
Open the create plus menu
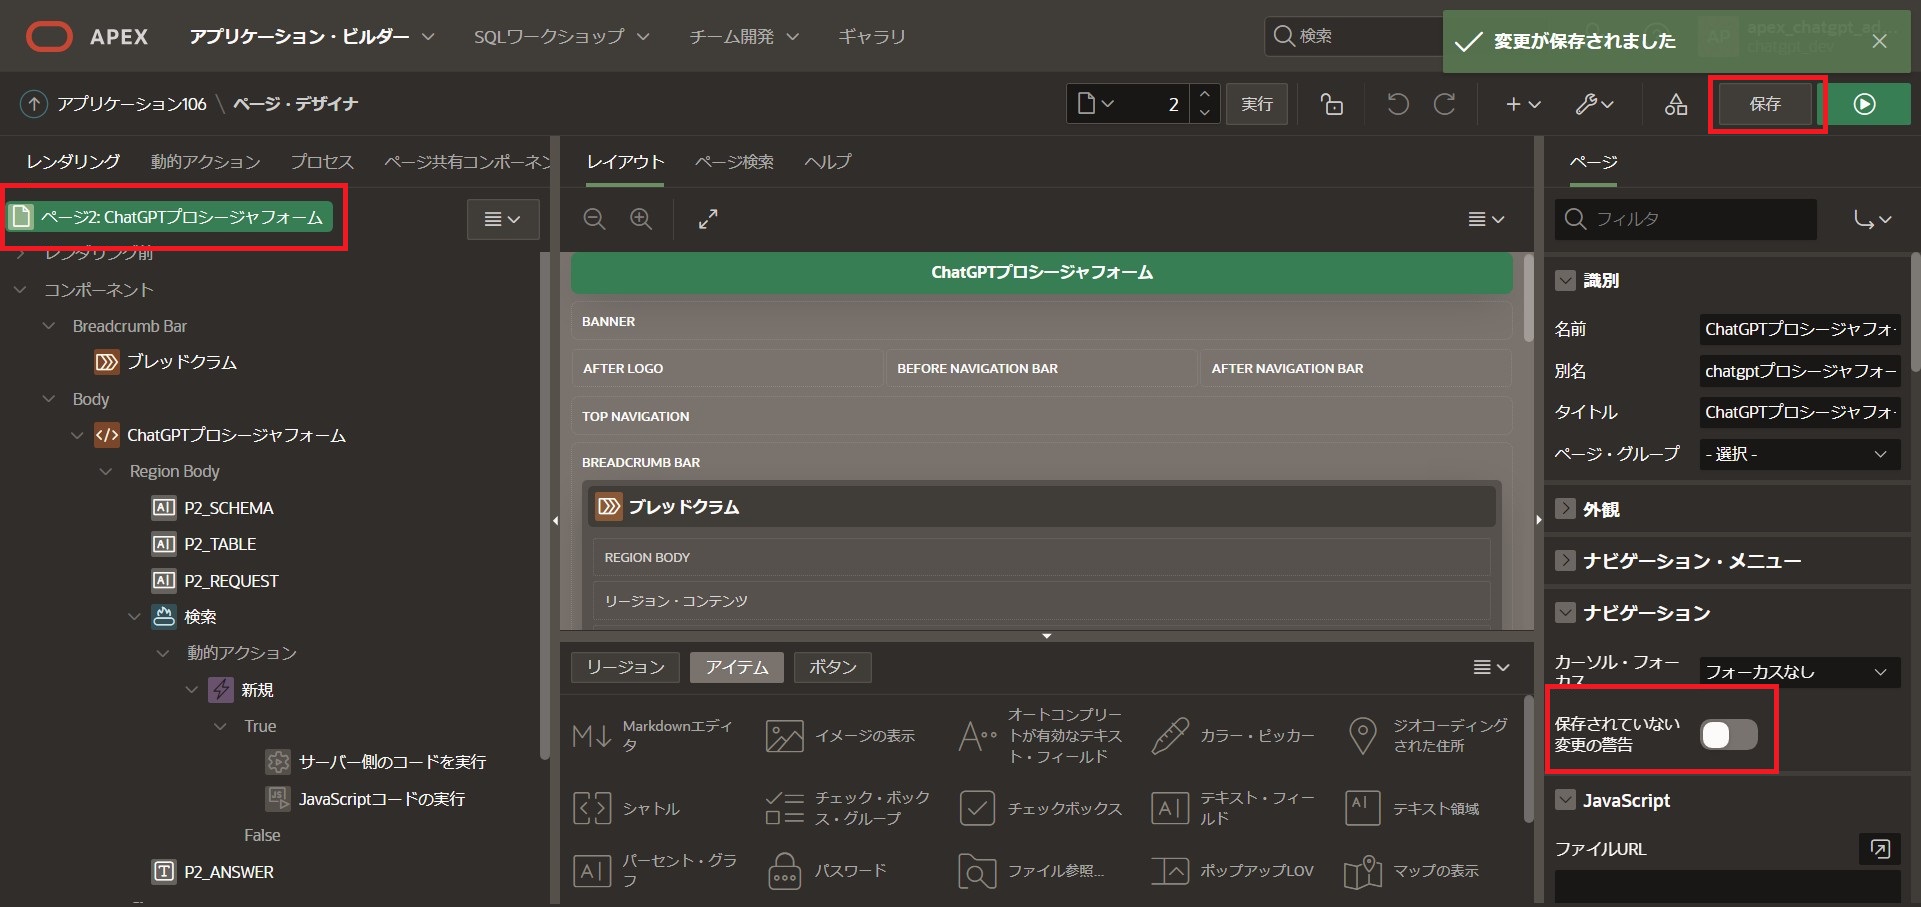pos(1523,104)
